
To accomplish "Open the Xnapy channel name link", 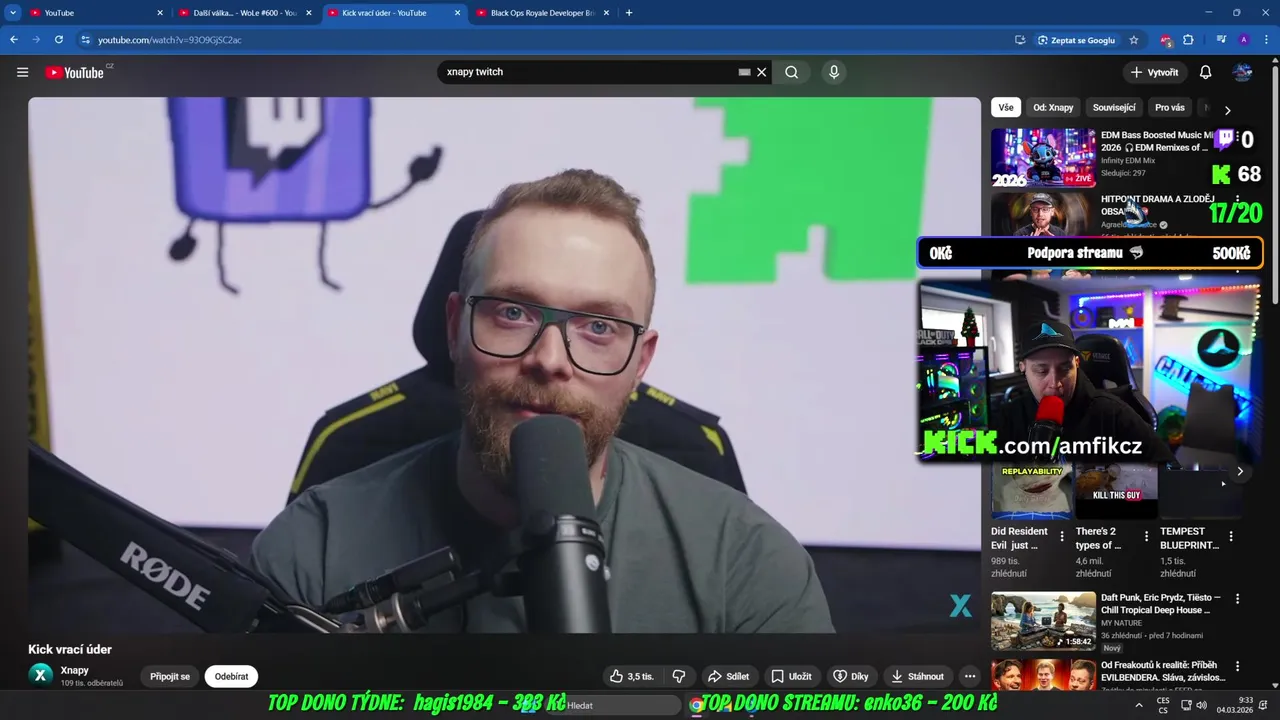I will coord(74,670).
